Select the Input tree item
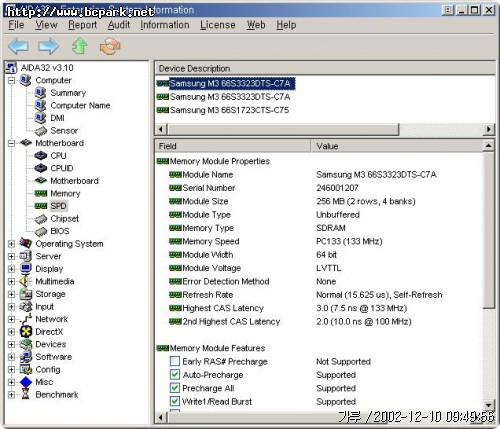Image resolution: width=500 pixels, height=429 pixels. pos(44,307)
